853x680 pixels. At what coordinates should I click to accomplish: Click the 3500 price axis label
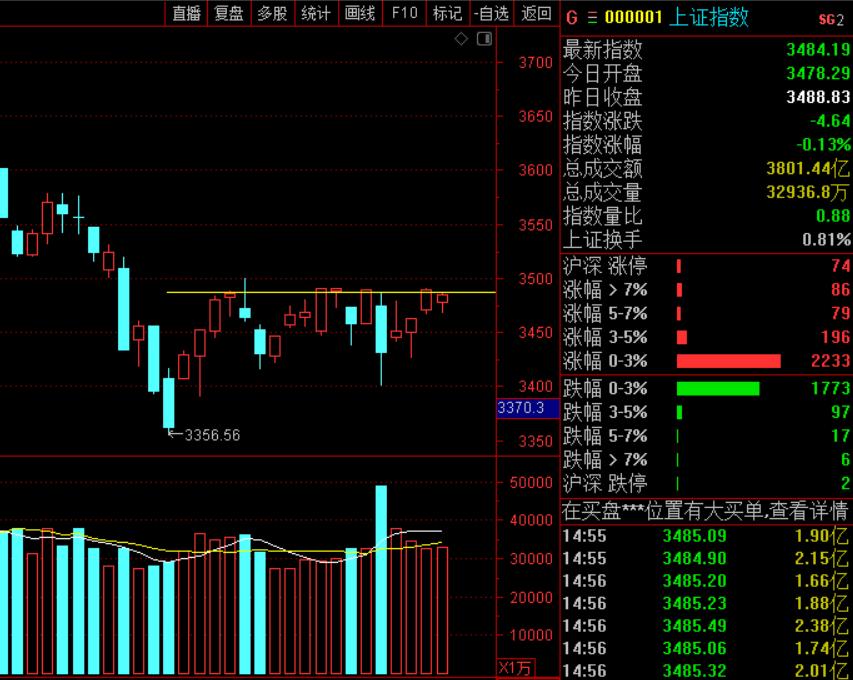pos(535,279)
